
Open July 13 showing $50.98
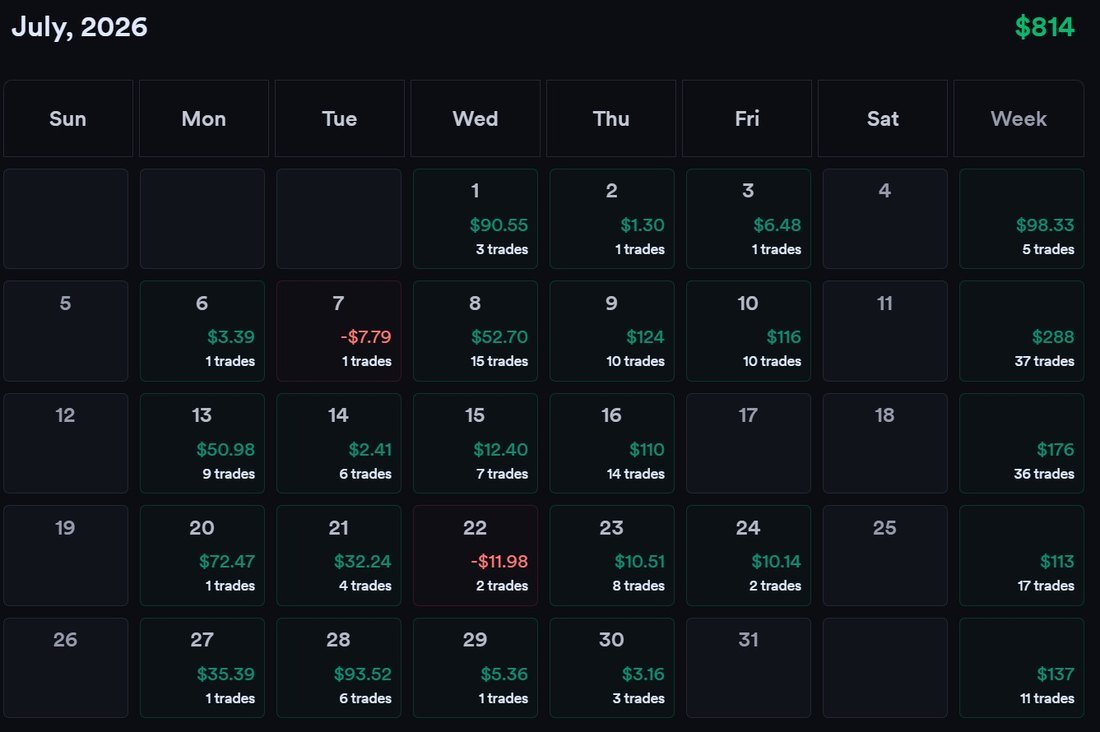pyautogui.click(x=202, y=443)
